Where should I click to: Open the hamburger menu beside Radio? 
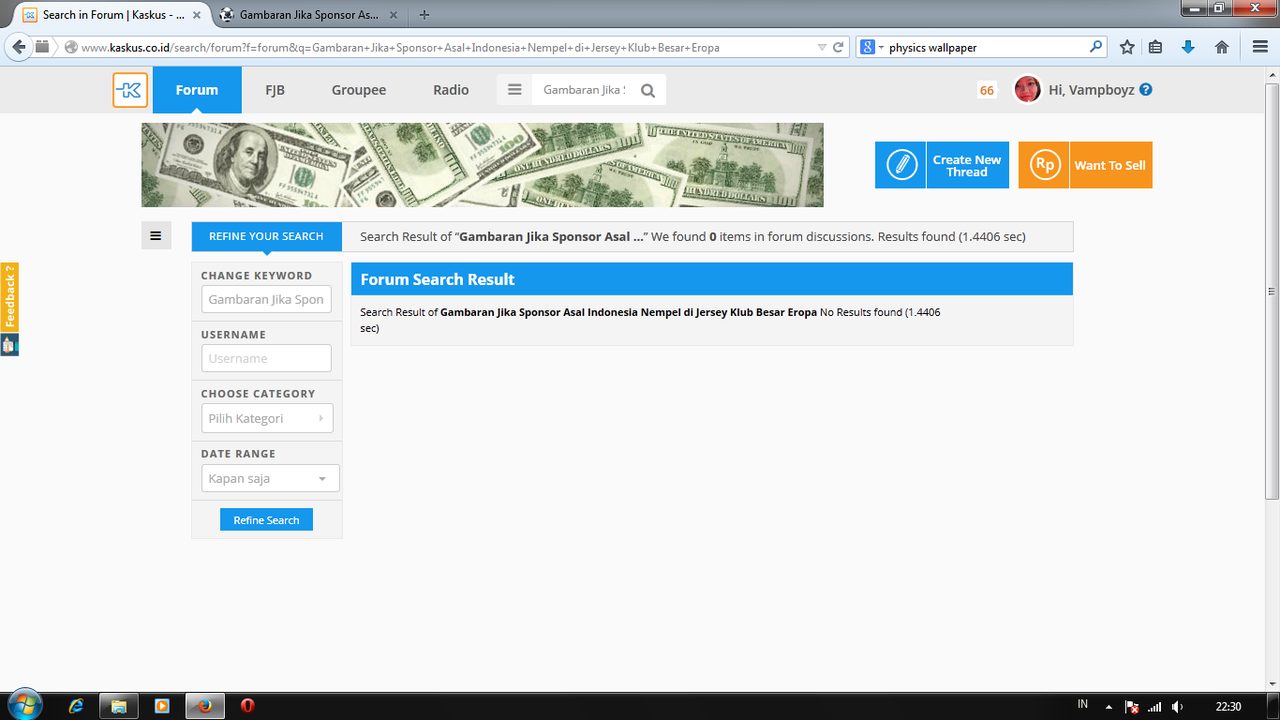click(x=515, y=90)
